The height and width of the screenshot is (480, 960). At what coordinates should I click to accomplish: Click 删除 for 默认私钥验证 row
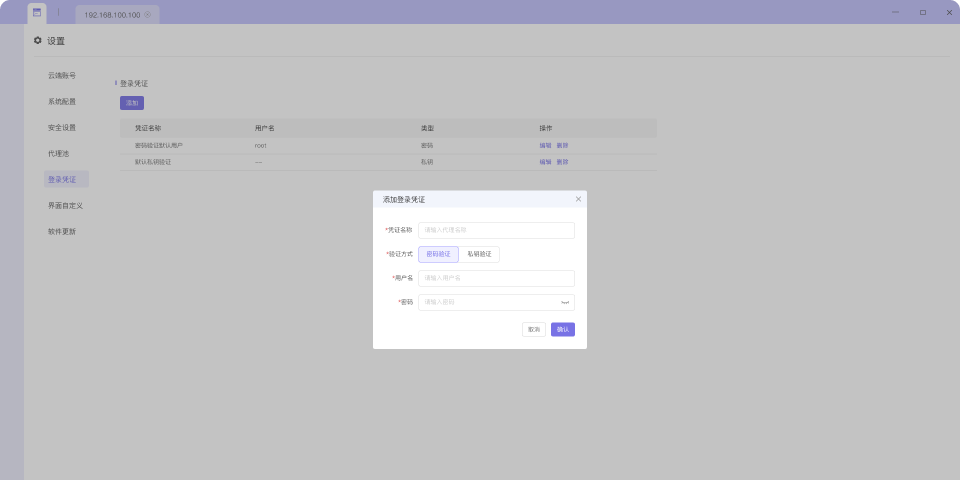pos(562,161)
